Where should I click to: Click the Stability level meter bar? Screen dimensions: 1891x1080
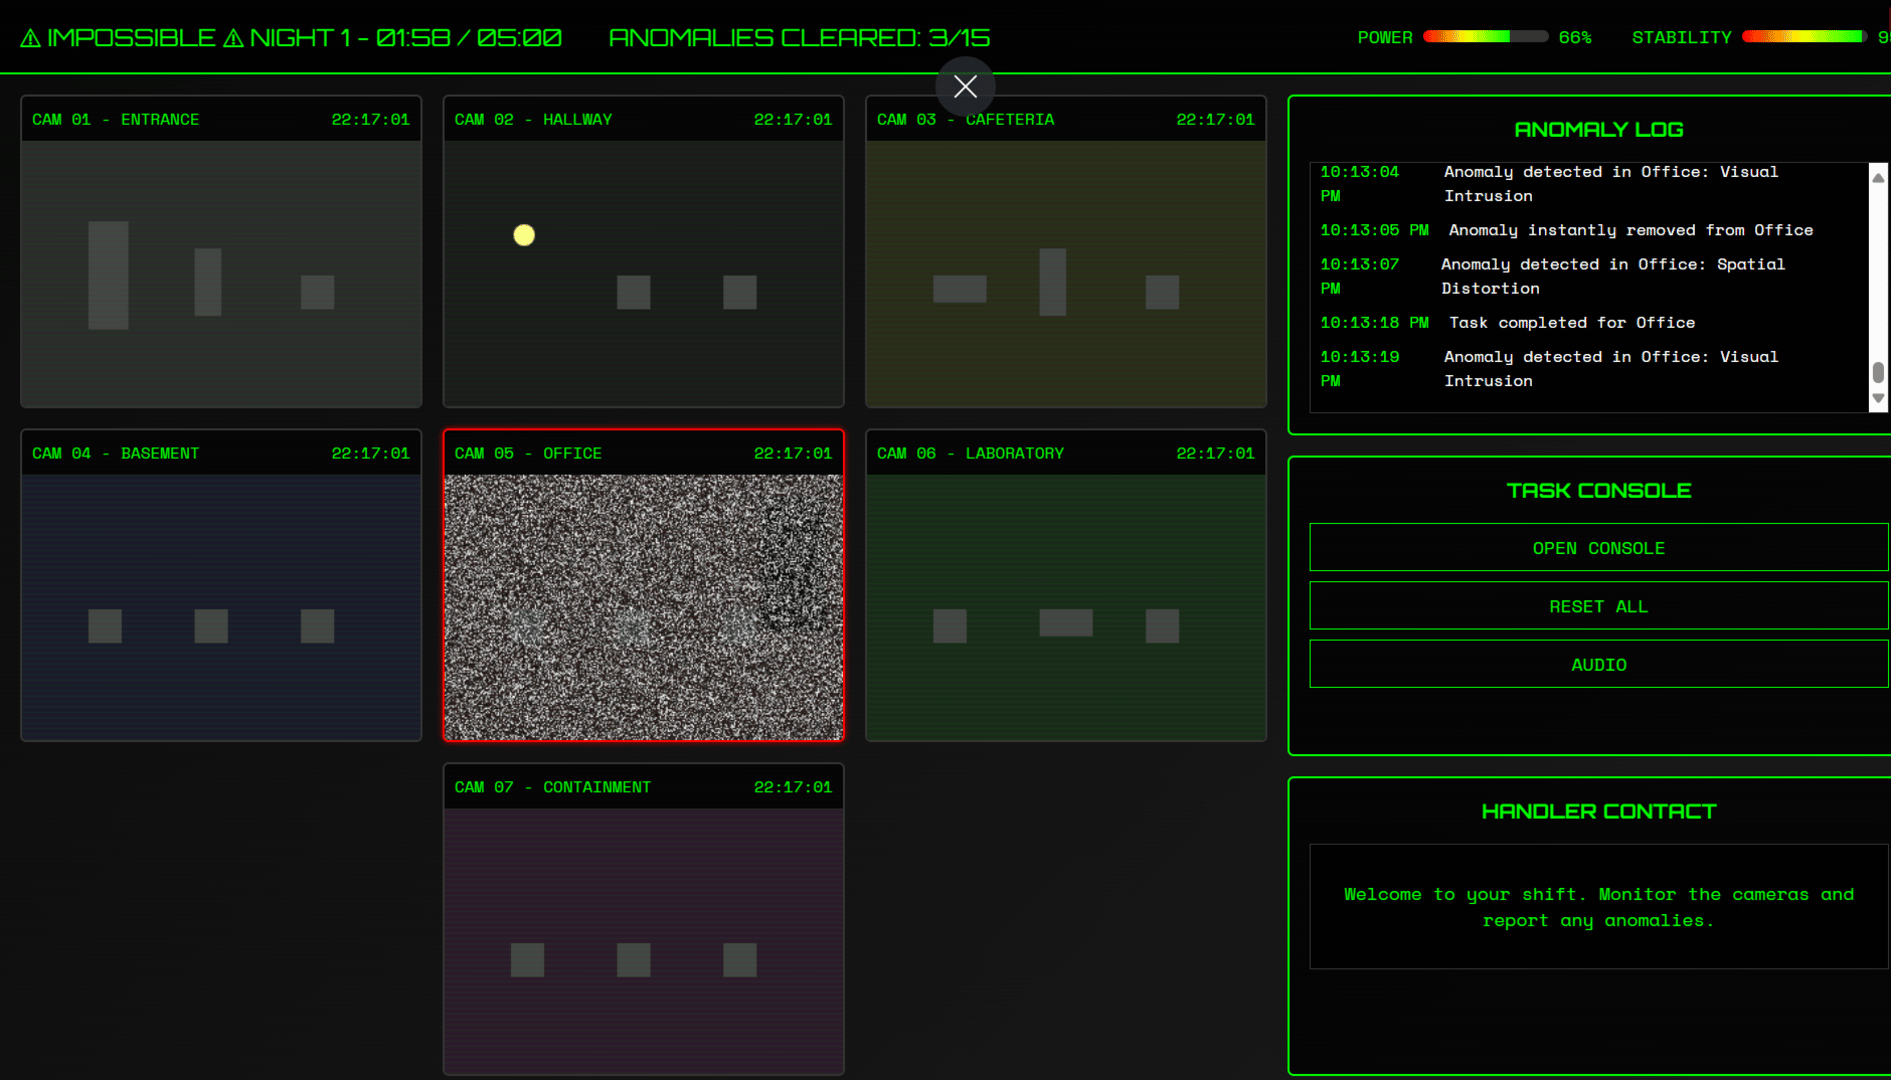[x=1802, y=37]
